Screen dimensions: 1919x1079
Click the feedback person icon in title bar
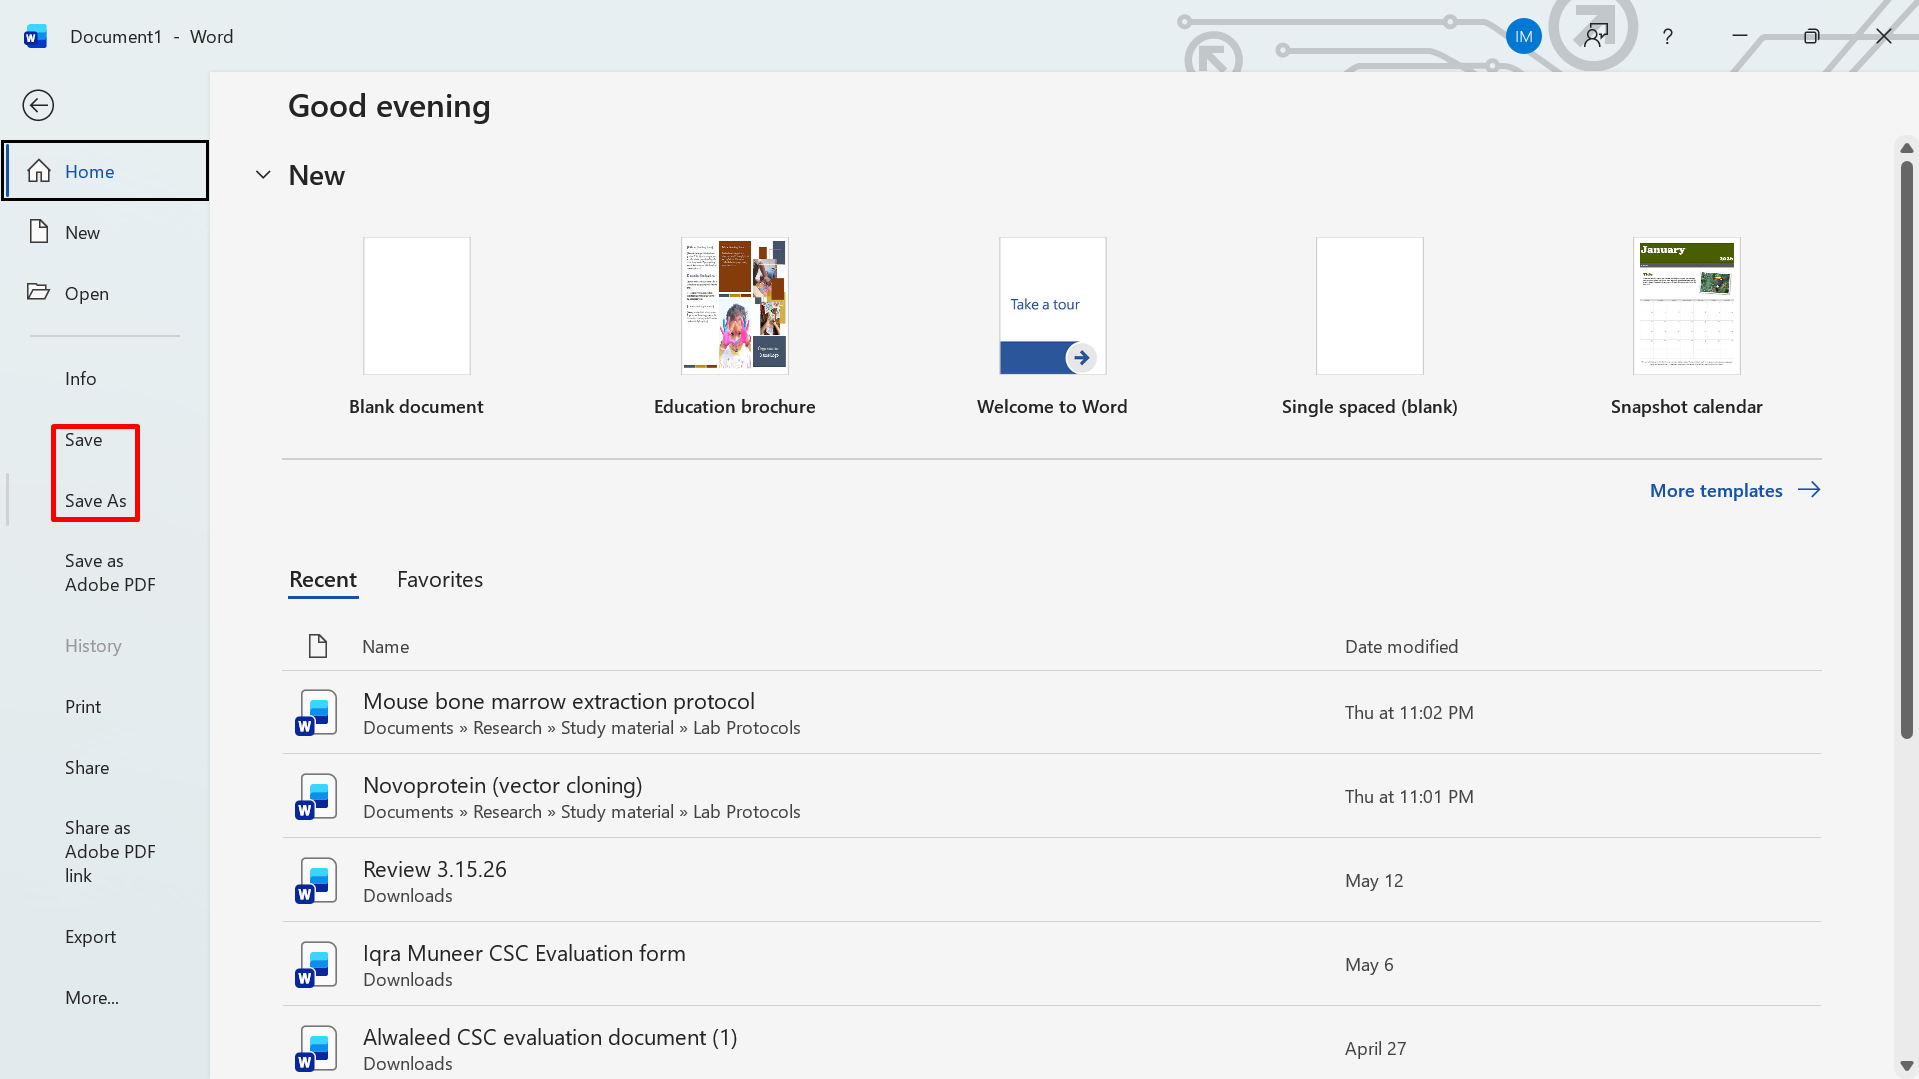click(1596, 36)
